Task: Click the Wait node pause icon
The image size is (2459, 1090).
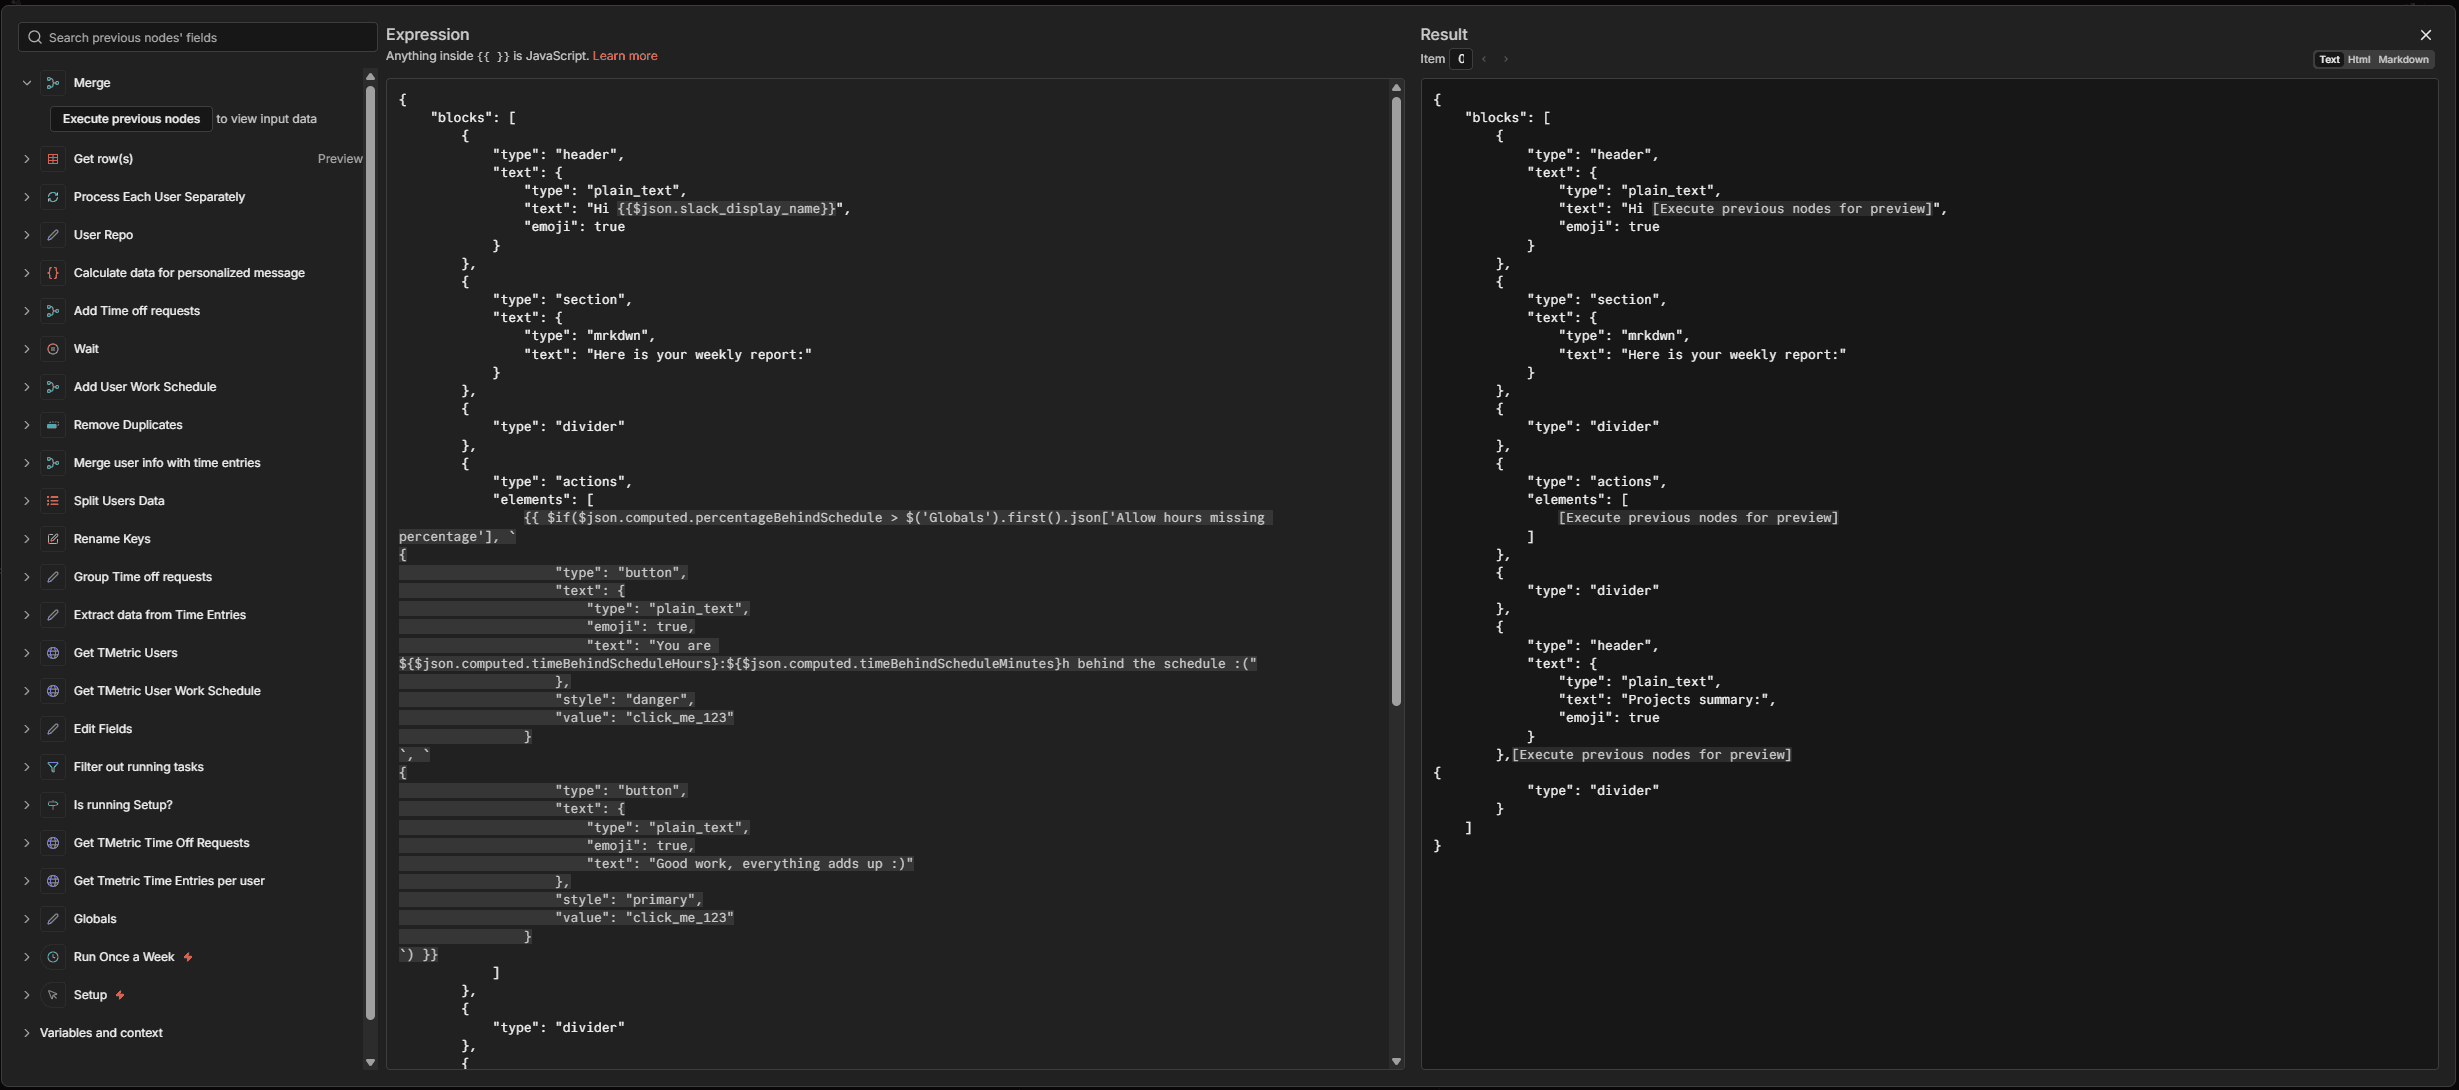Action: coord(53,349)
